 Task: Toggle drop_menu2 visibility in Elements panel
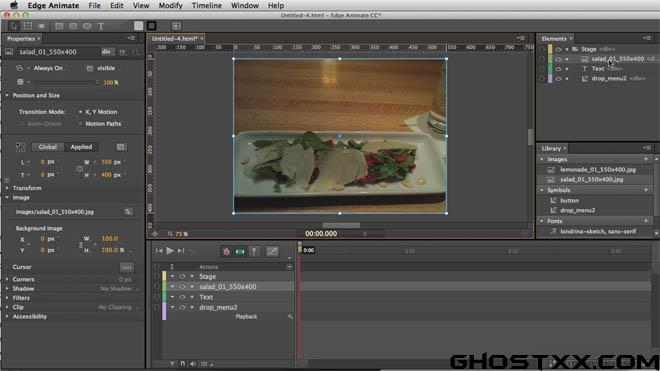click(x=559, y=79)
